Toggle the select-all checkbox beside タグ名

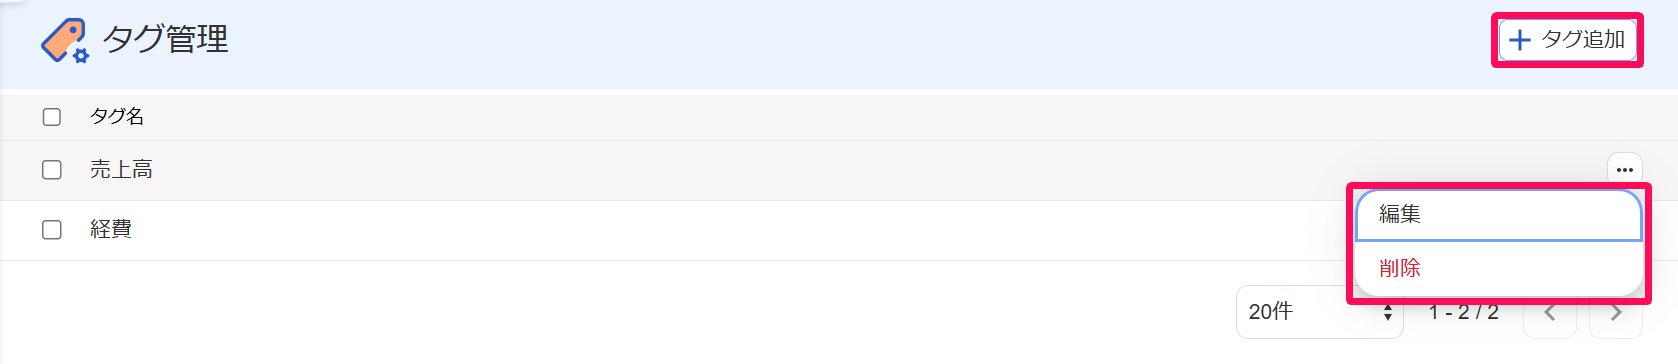click(52, 117)
